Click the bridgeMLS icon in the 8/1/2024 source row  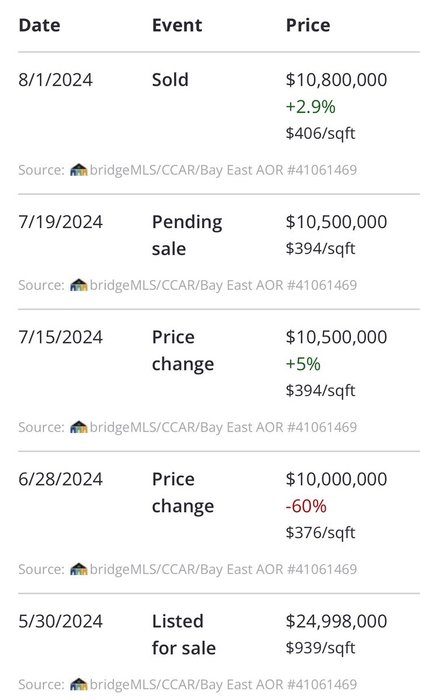[79, 170]
